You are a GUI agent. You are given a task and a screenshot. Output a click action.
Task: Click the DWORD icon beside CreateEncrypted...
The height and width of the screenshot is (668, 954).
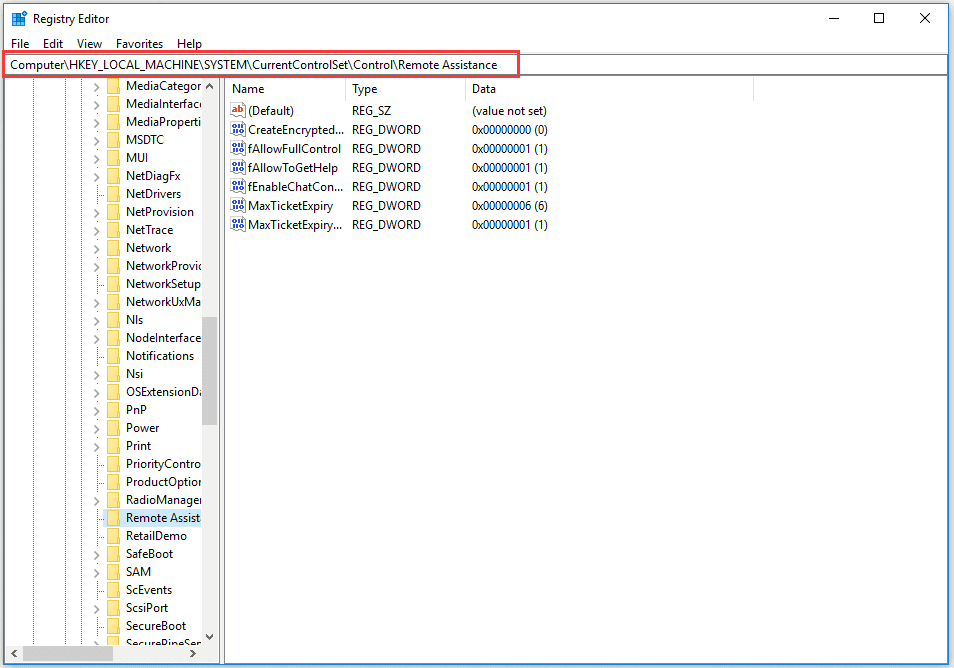(238, 129)
